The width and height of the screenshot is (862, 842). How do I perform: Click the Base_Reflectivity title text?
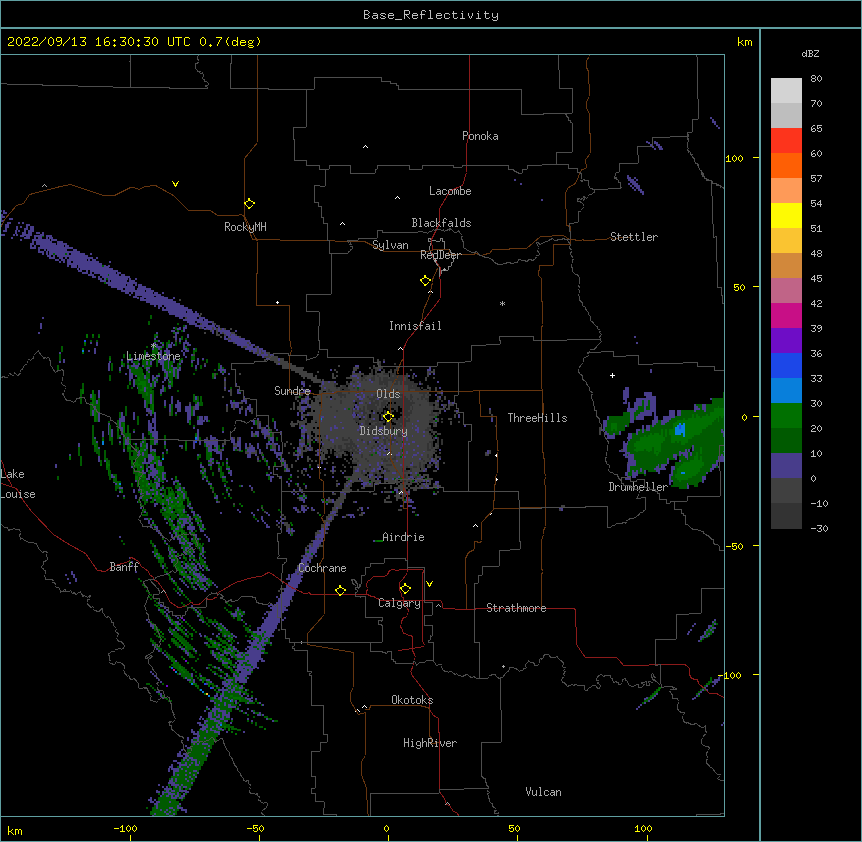pyautogui.click(x=431, y=15)
